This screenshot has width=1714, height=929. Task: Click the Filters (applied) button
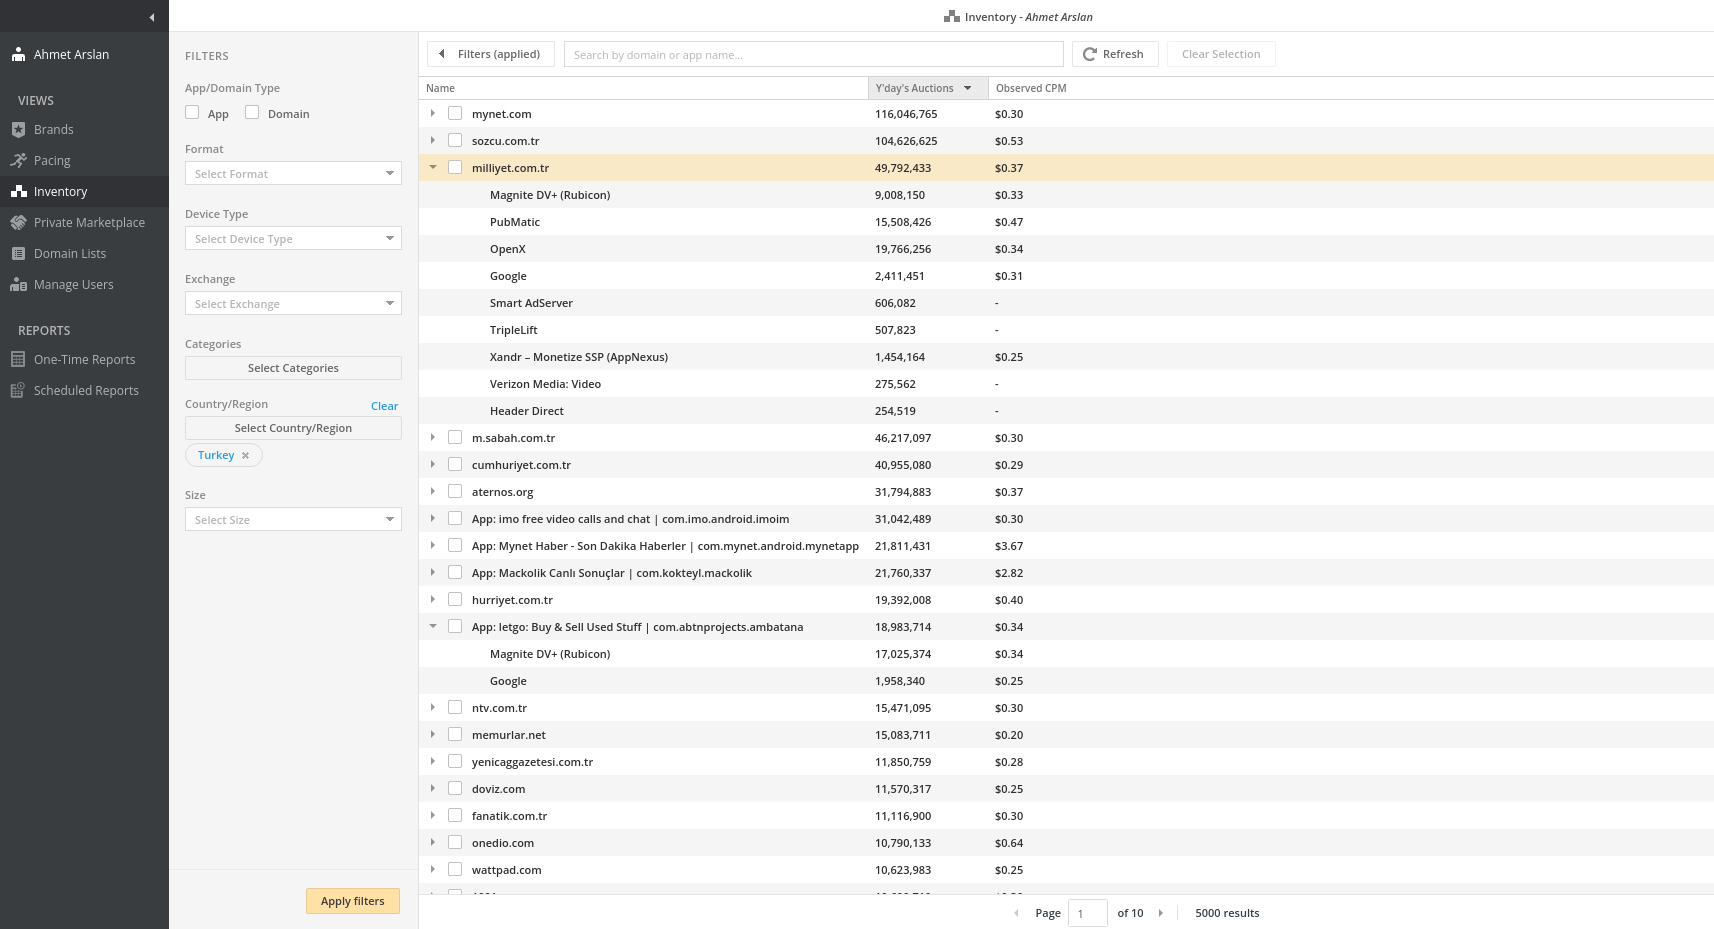point(491,54)
